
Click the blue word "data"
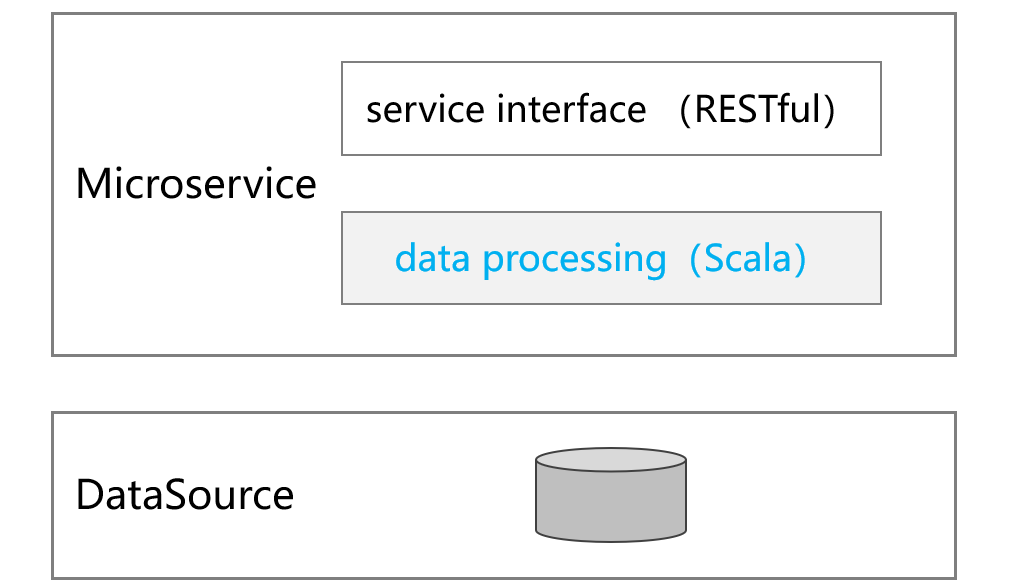tap(433, 259)
